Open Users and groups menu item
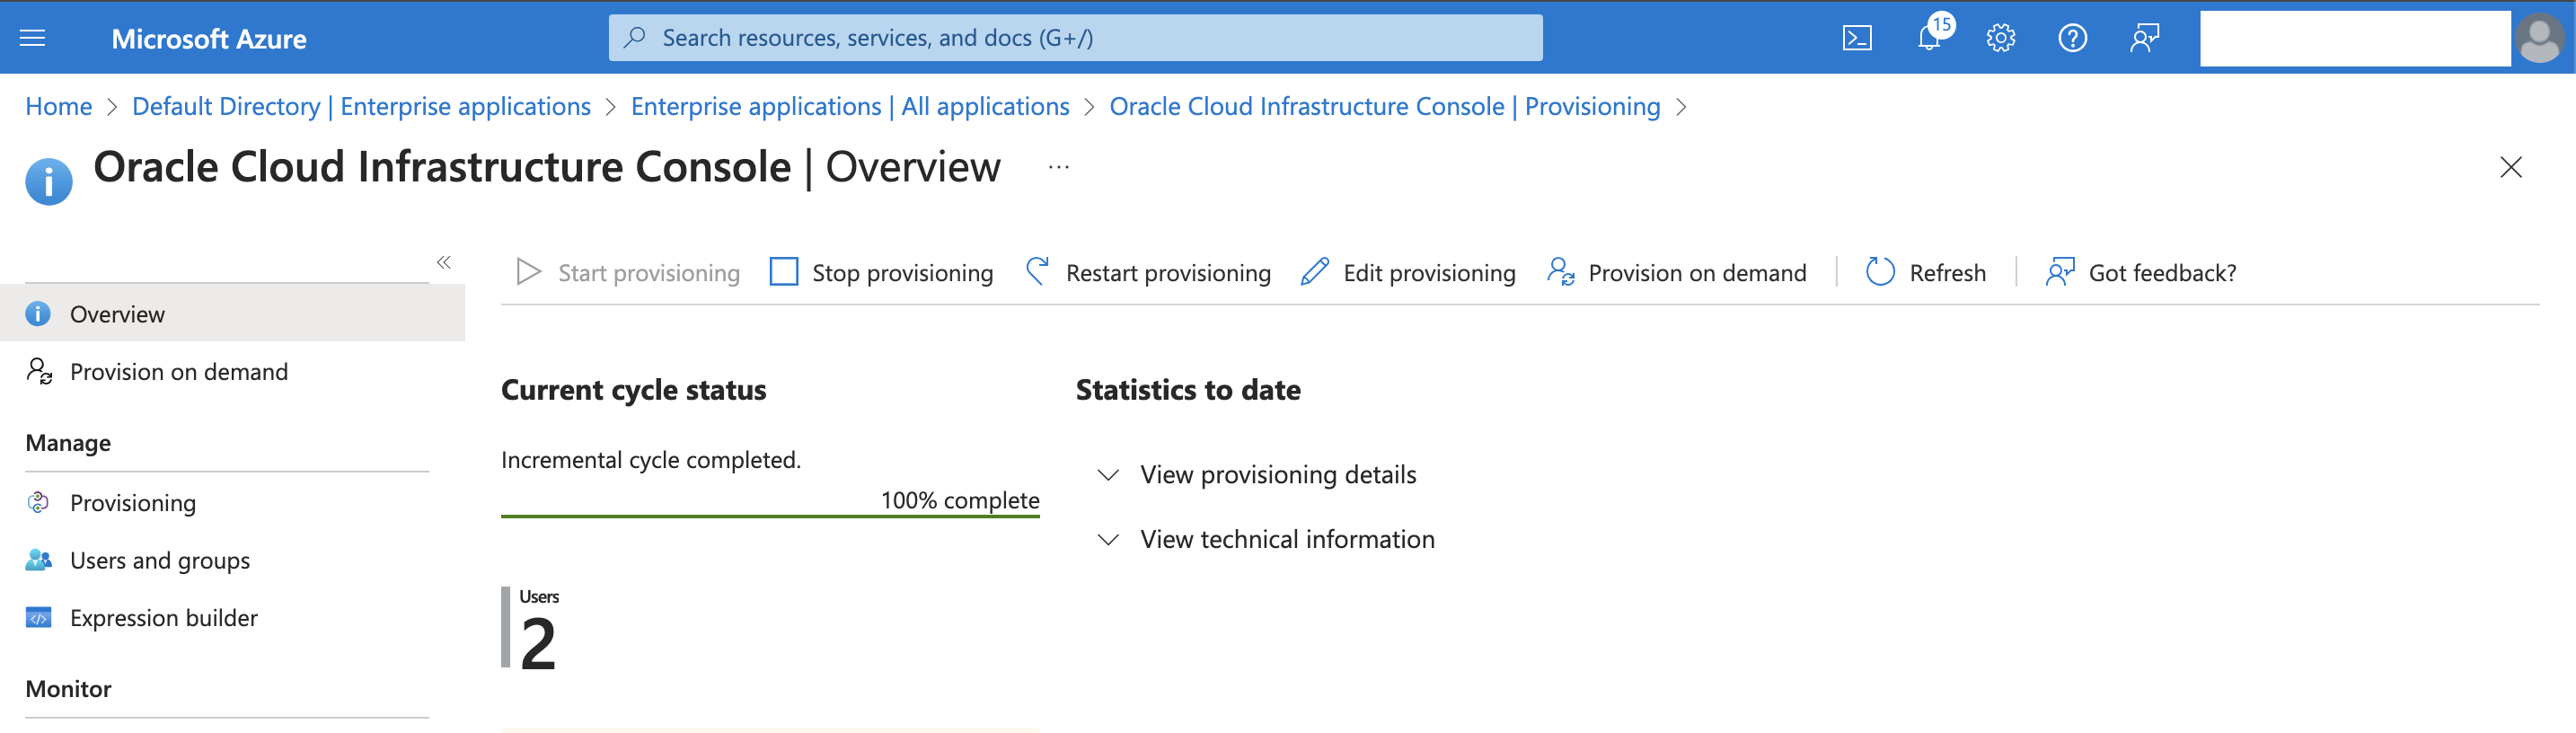Viewport: 2576px width, 733px height. click(x=159, y=560)
